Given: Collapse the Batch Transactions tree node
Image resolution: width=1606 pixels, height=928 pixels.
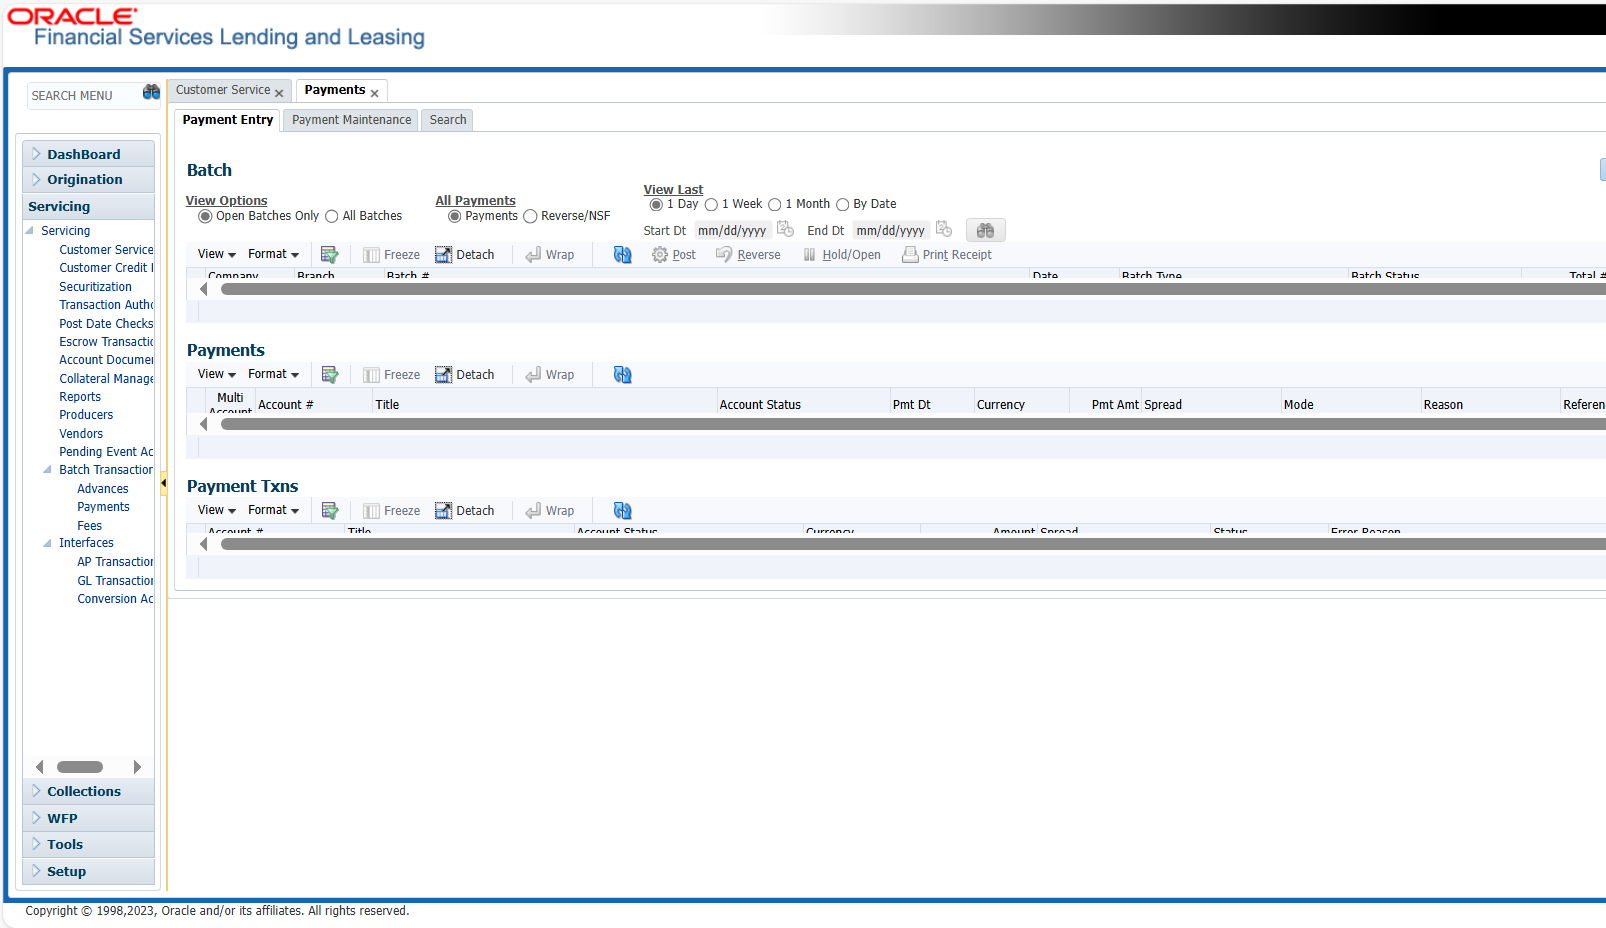Looking at the screenshot, I should click(x=47, y=469).
